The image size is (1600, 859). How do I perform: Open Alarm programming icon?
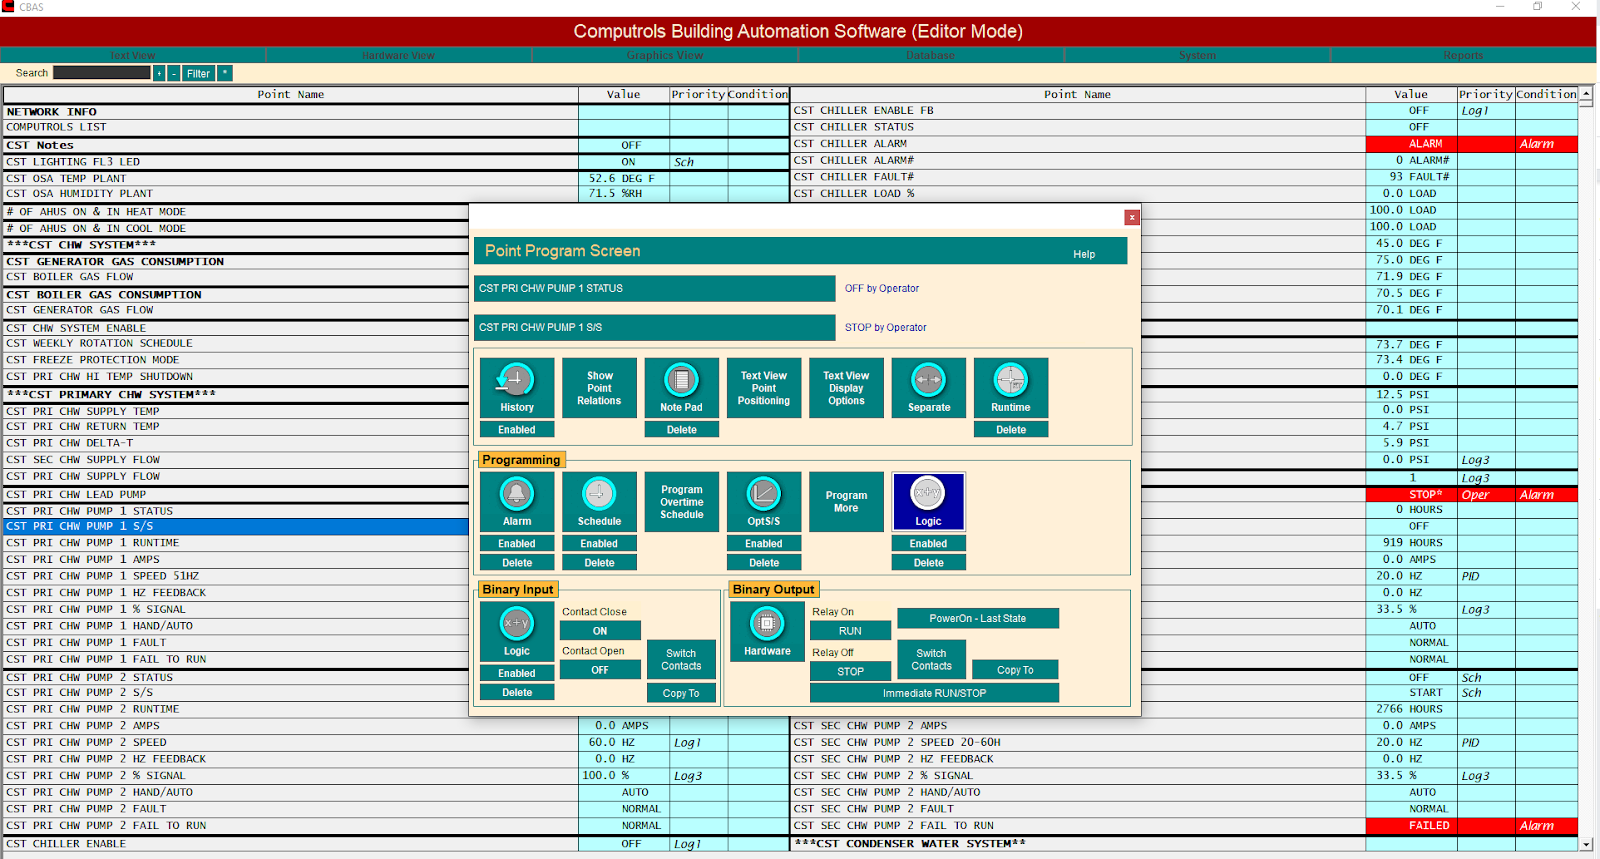pos(517,501)
